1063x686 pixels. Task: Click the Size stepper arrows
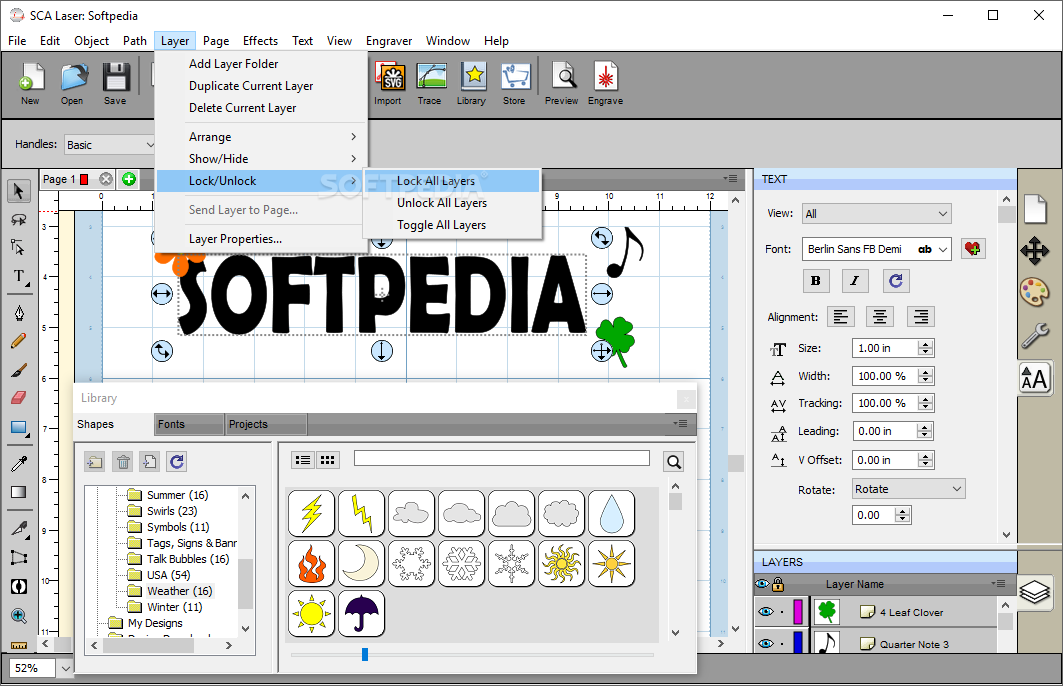pyautogui.click(x=925, y=348)
